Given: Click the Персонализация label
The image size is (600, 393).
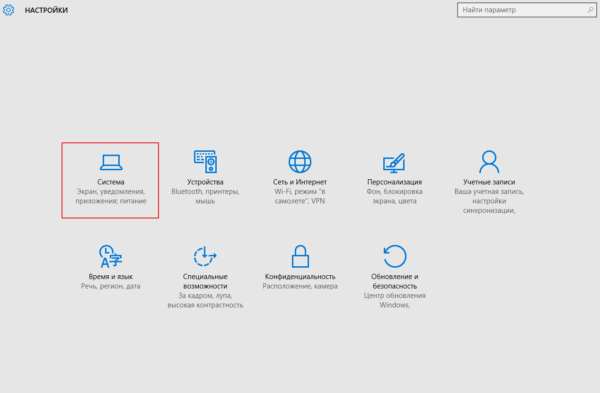Looking at the screenshot, I should point(395,182).
